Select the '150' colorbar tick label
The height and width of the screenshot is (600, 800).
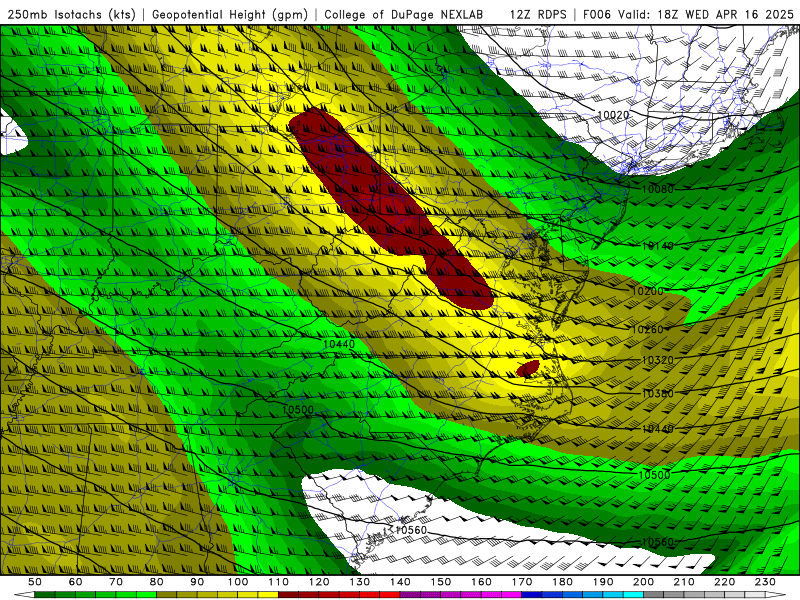(x=441, y=582)
